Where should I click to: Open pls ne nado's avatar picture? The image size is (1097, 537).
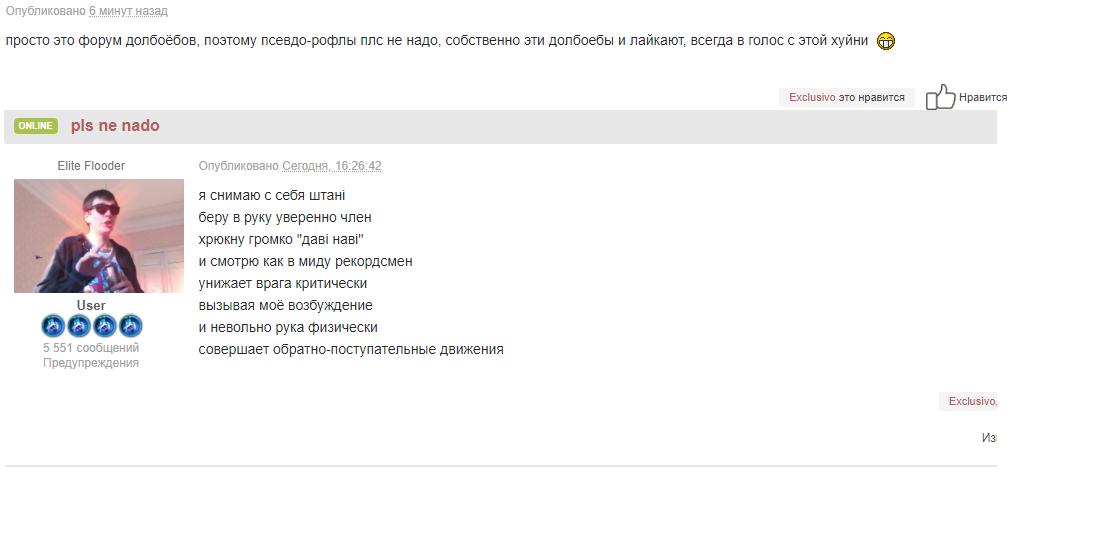99,236
